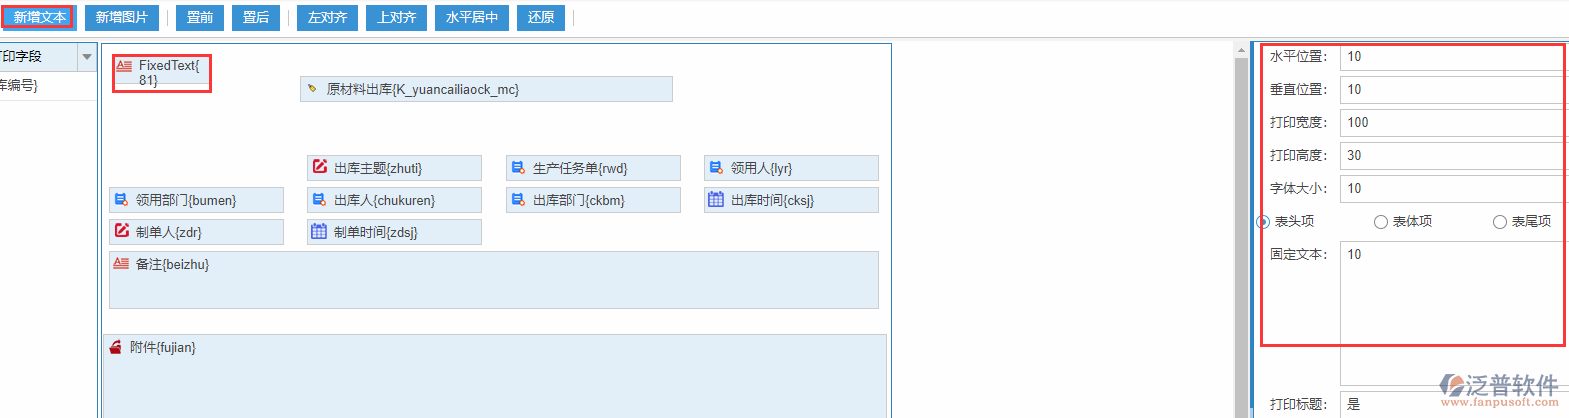Image resolution: width=1569 pixels, height=418 pixels.
Task: Click the 左对齐 toolbar button
Action: (327, 17)
